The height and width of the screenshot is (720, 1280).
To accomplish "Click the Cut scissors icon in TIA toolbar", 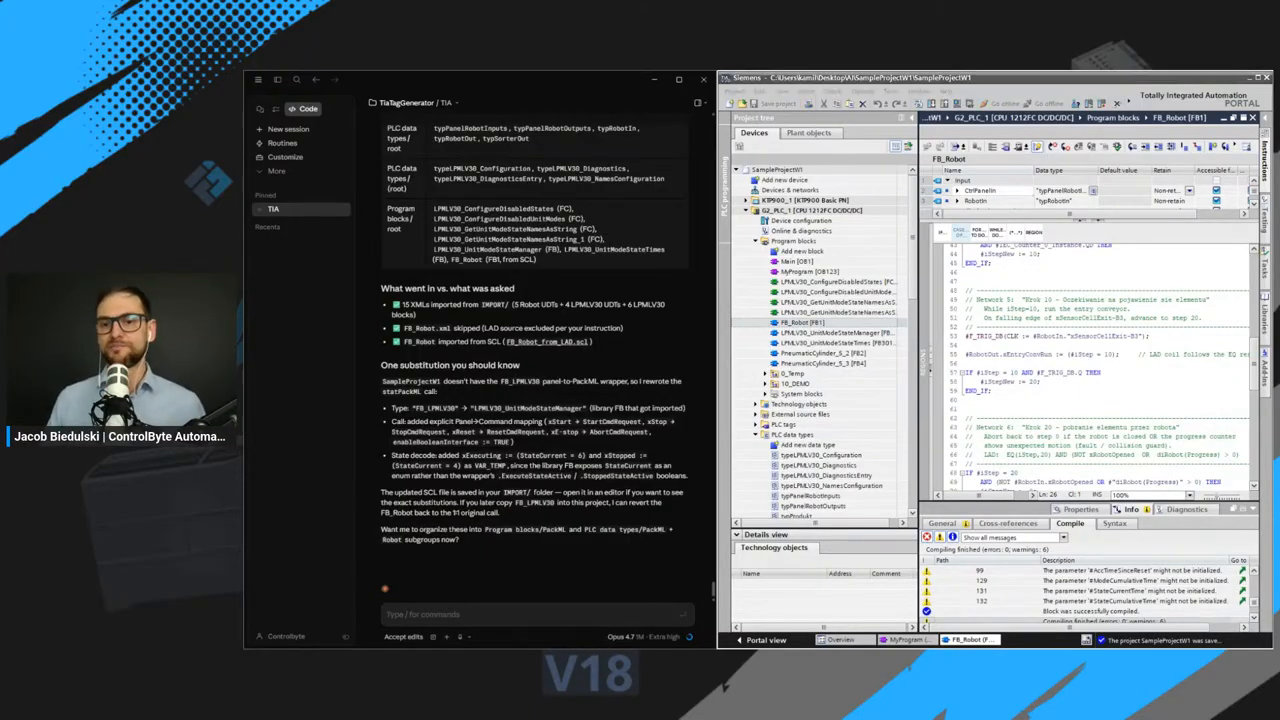I will [x=823, y=104].
